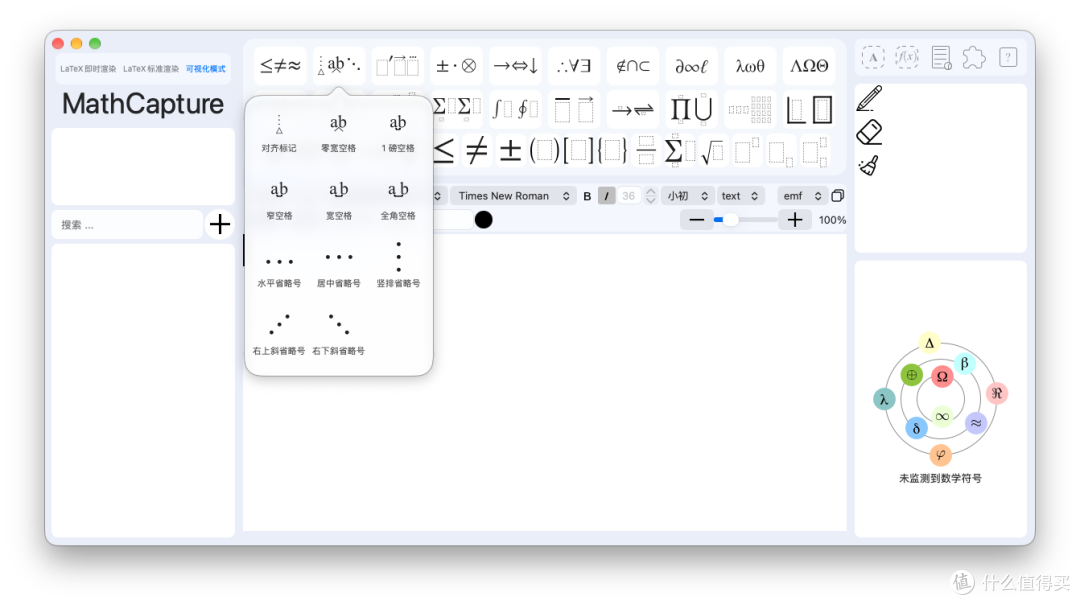Insert the plus-minus ± symbol
The image size is (1080, 605).
point(510,150)
